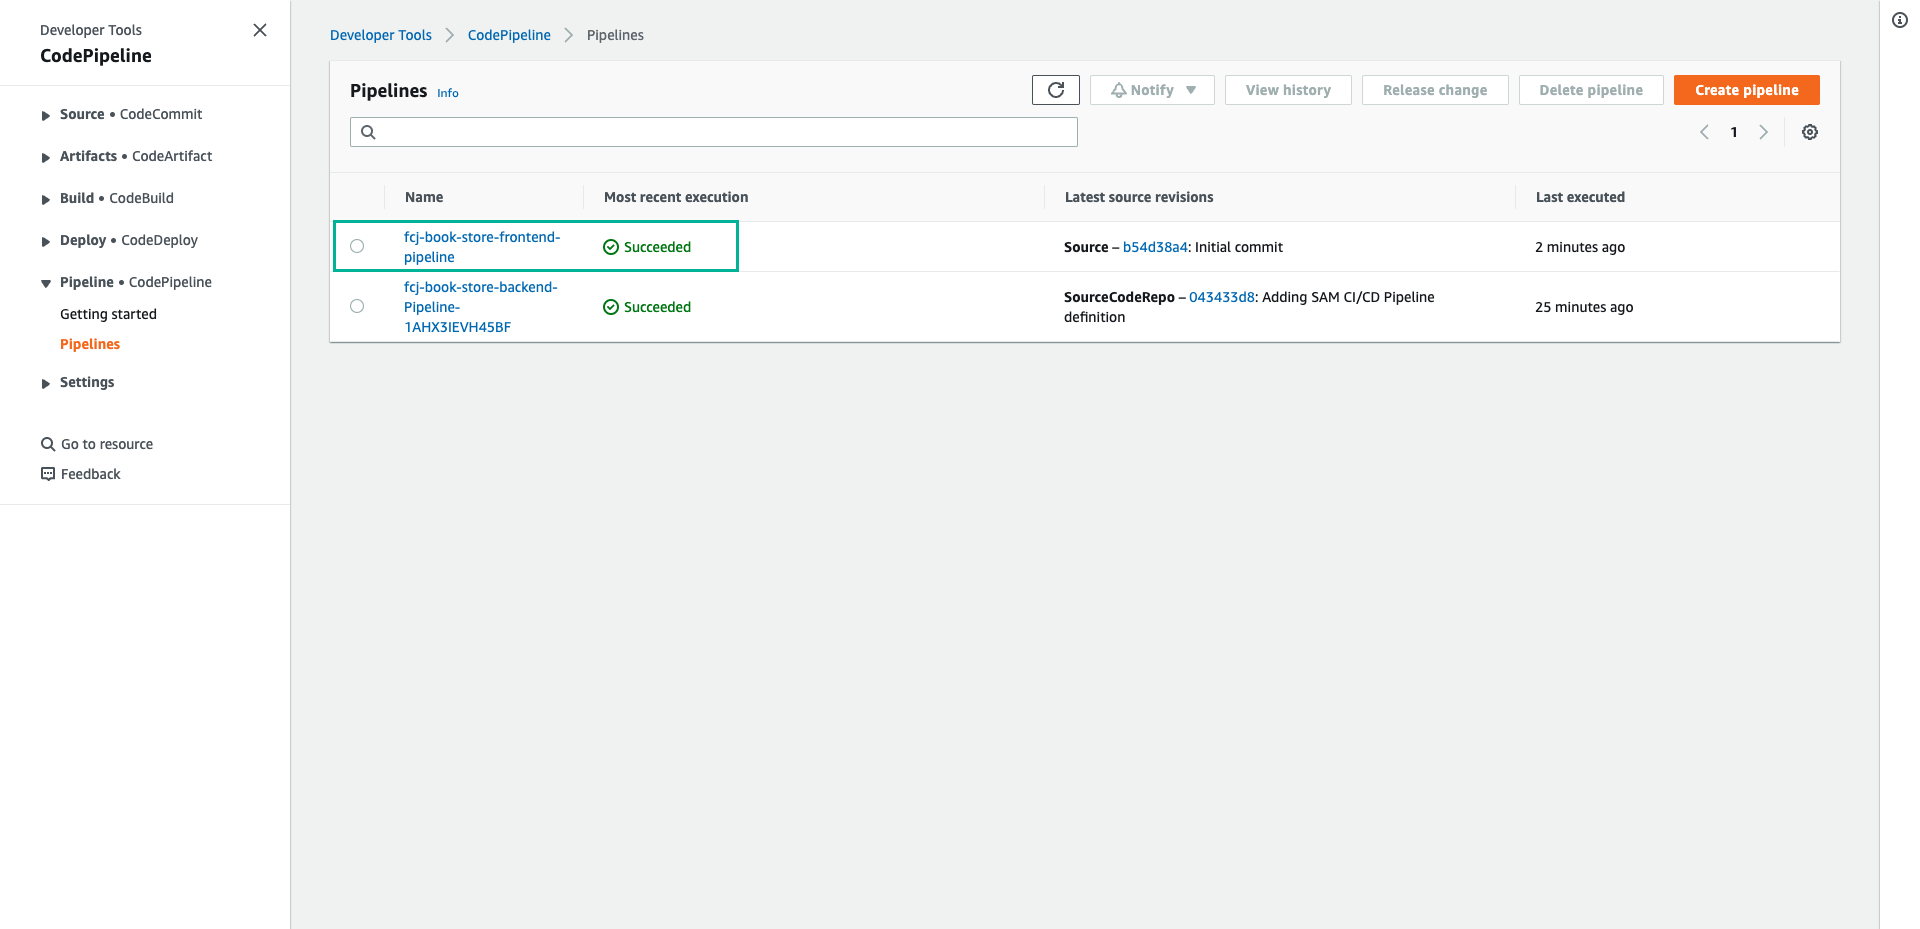Focus the pipelines search input field
The image size is (1920, 929).
click(714, 132)
